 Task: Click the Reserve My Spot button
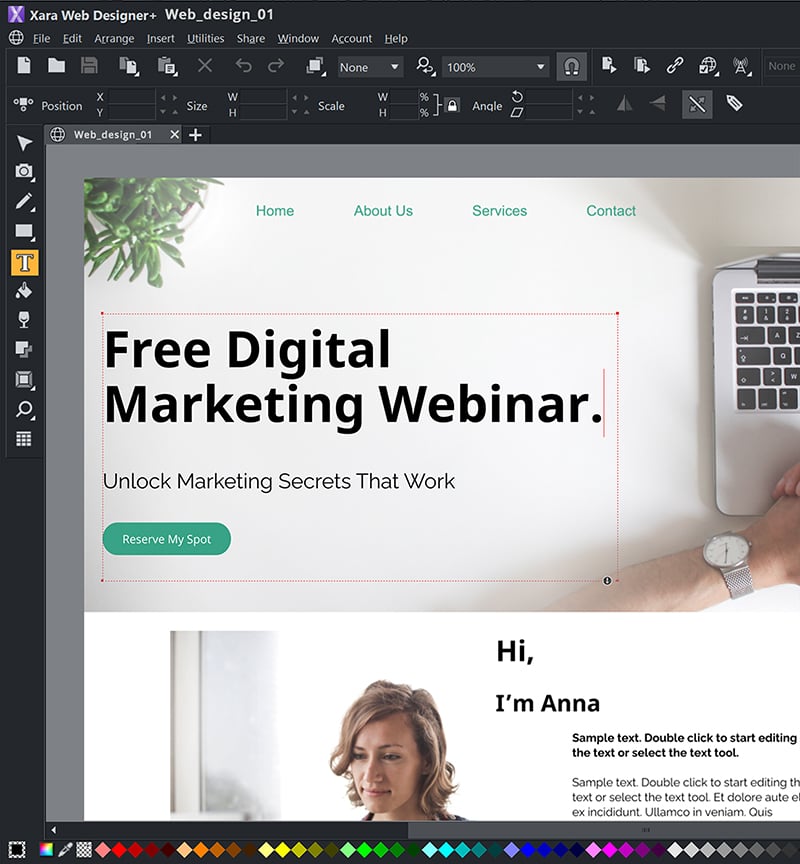[166, 538]
